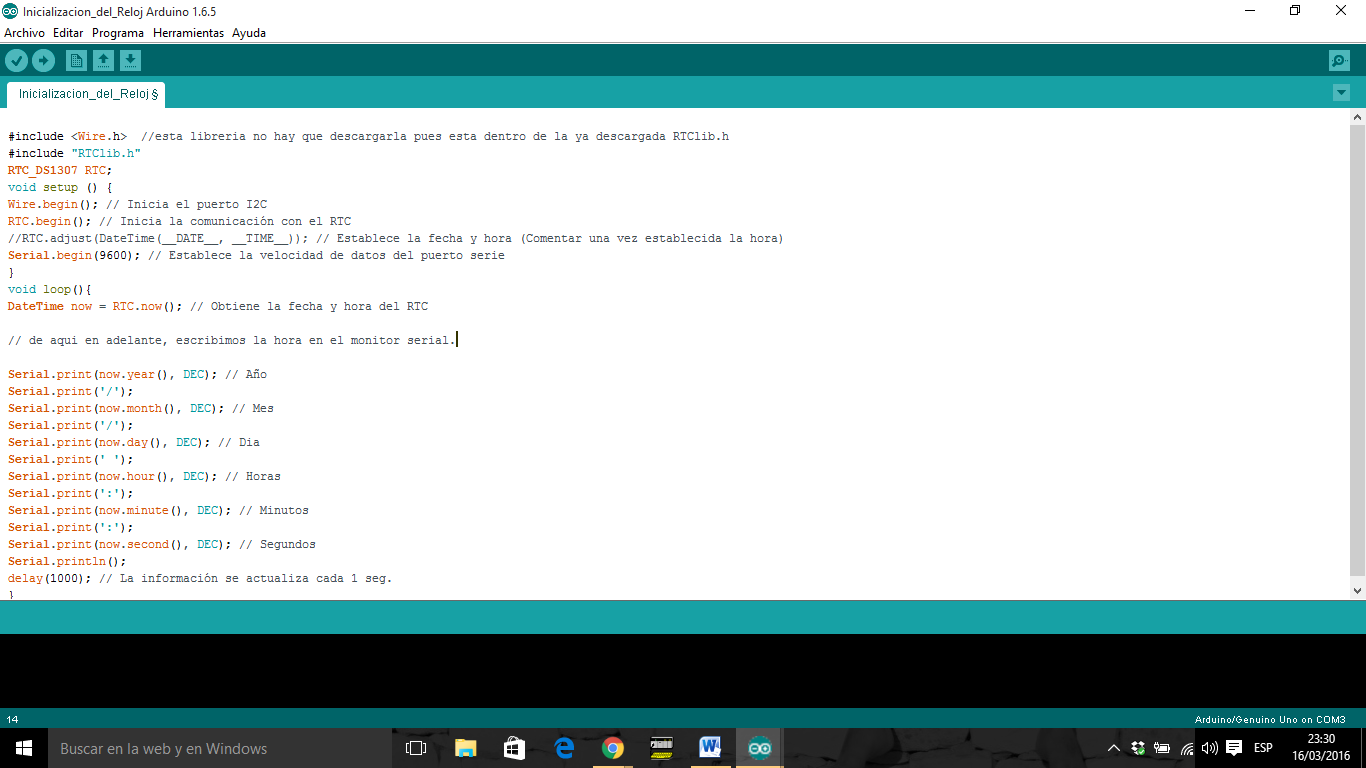Click the Verify sketch checkmark icon

[x=17, y=60]
